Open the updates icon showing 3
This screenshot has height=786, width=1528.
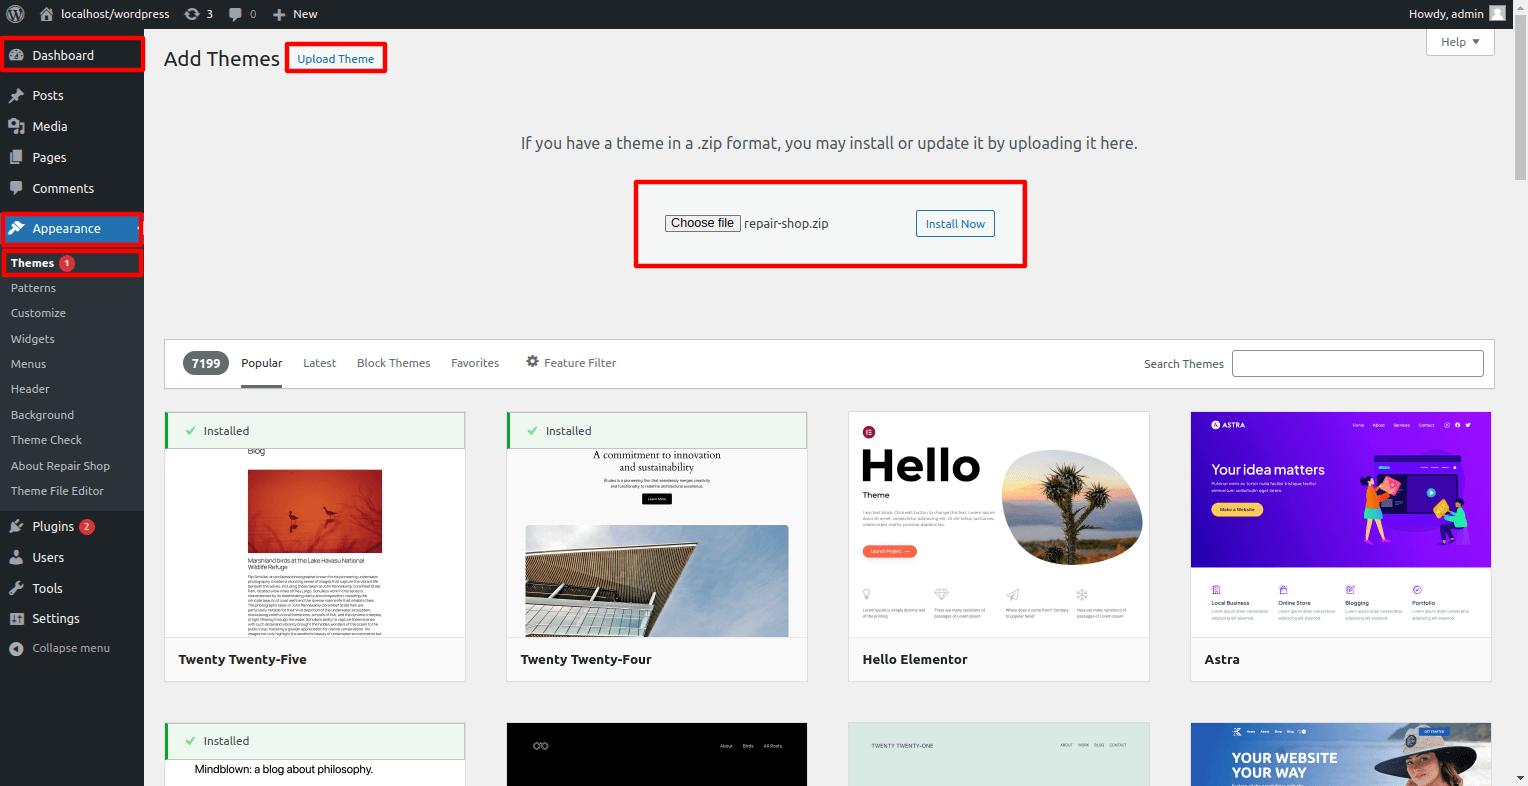pos(192,14)
